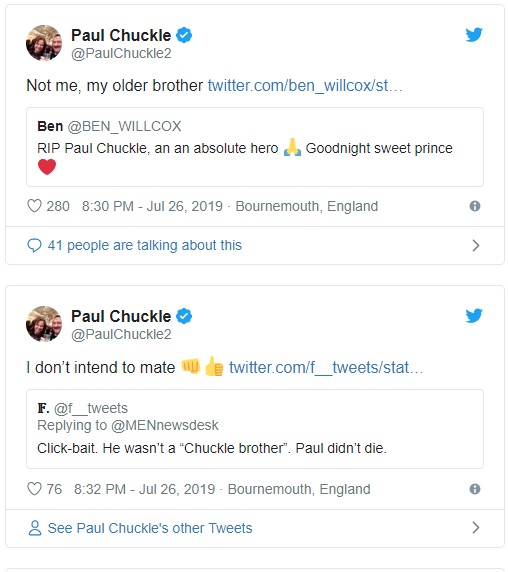Open the twitter.com/f__tweets/stat… link
Image resolution: width=508 pixels, height=572 pixels.
[x=326, y=367]
